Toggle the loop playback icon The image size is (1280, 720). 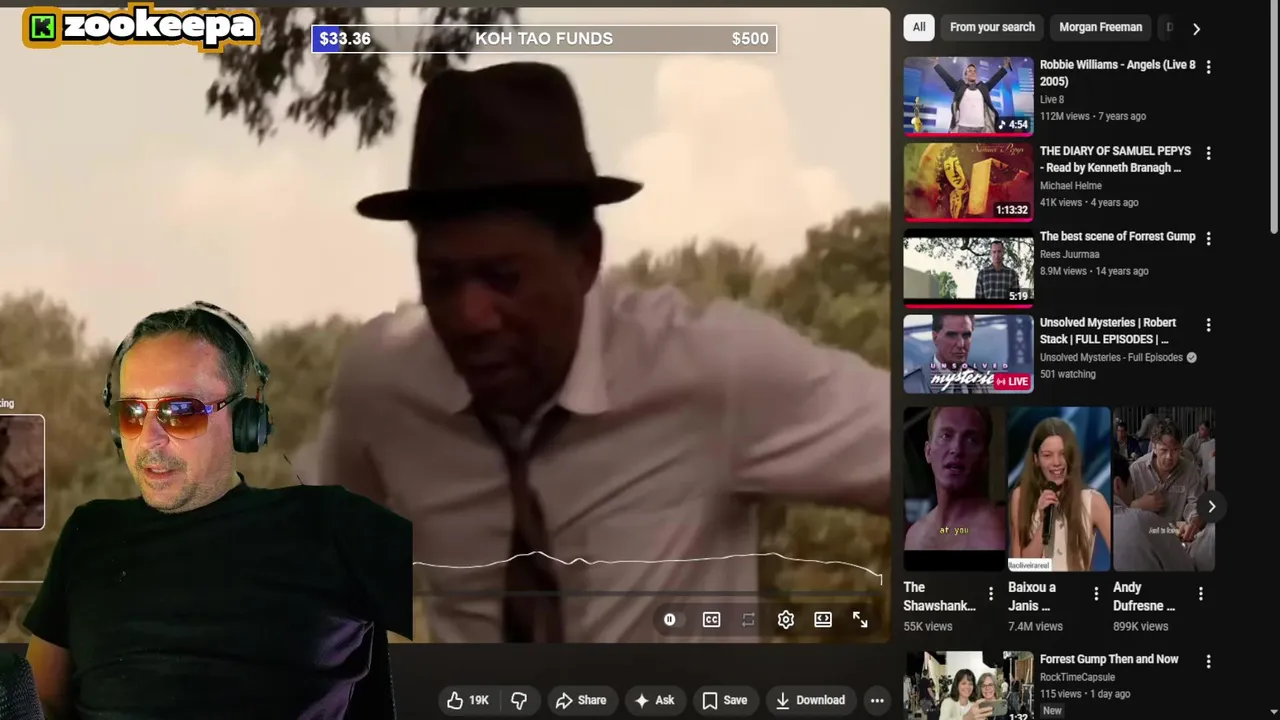pyautogui.click(x=748, y=620)
